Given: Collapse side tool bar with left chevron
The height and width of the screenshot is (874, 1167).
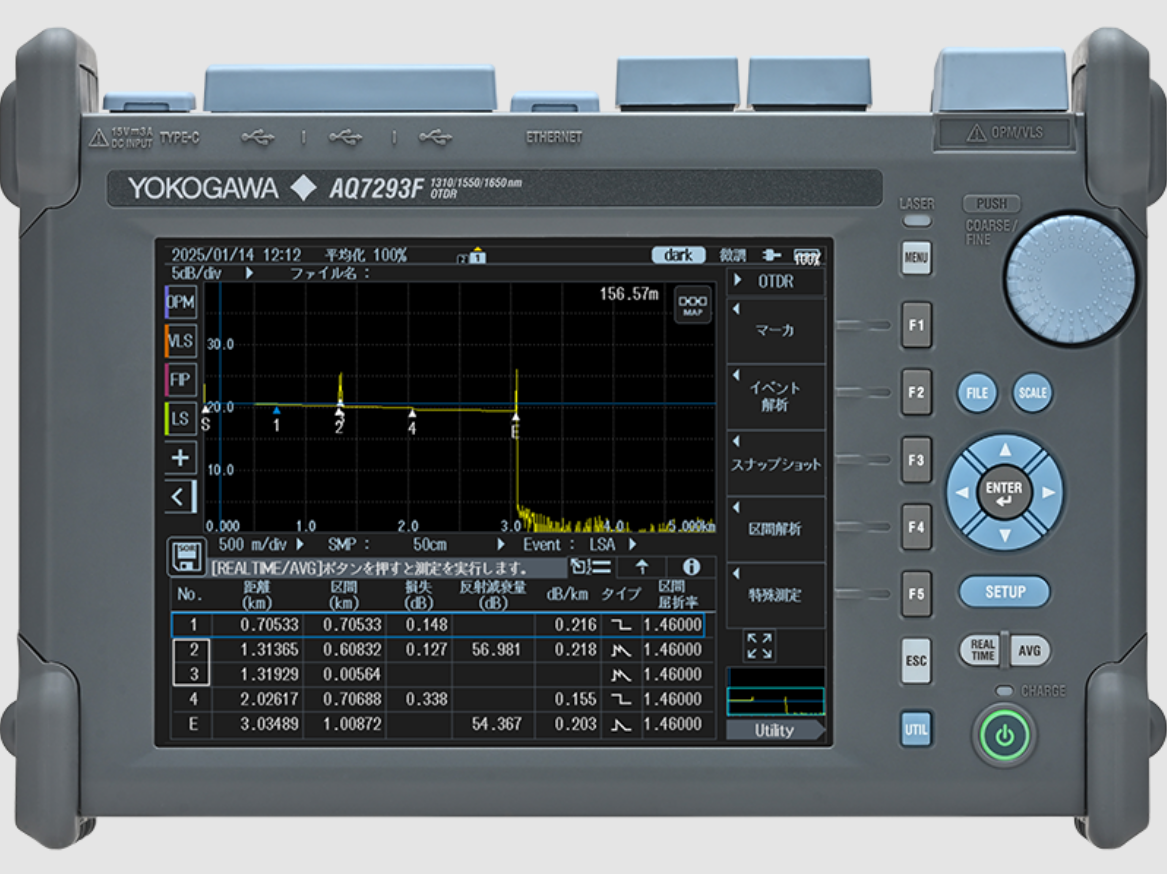Looking at the screenshot, I should point(181,497).
